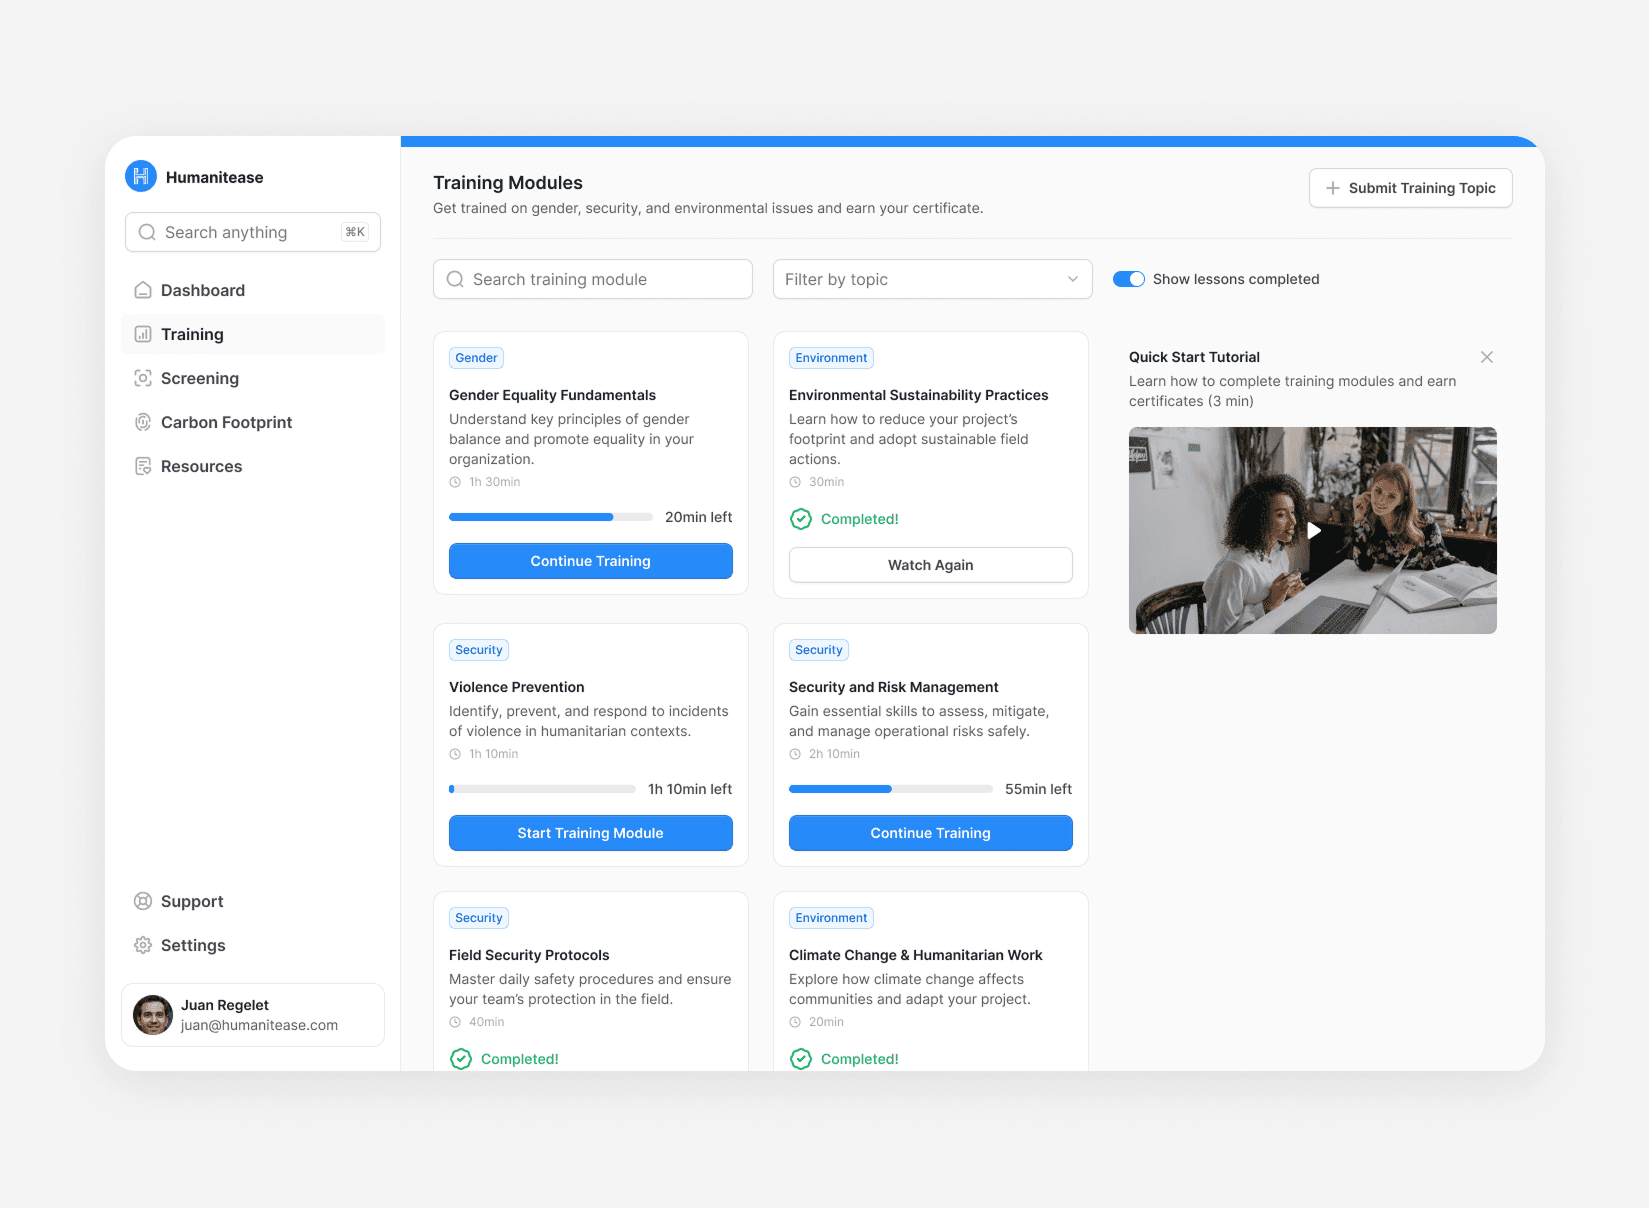This screenshot has height=1208, width=1649.
Task: Go to Screening section
Action: (x=253, y=378)
